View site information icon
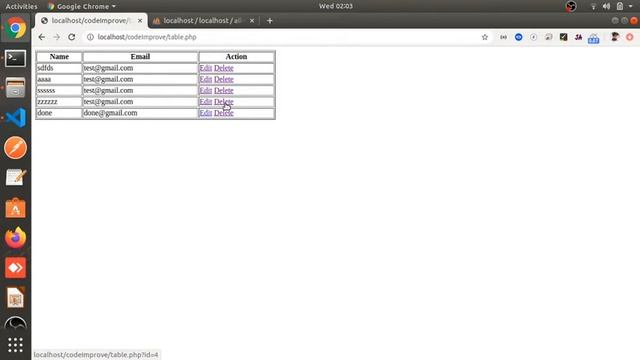 pos(90,37)
